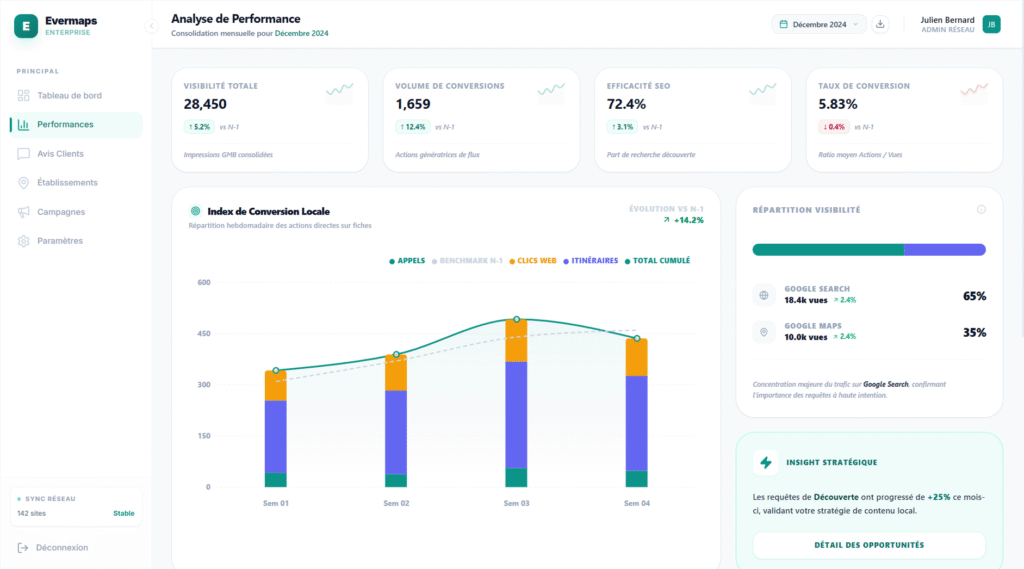Click the info icon in Répartition Visibilité
This screenshot has width=1024, height=569.
tap(981, 209)
